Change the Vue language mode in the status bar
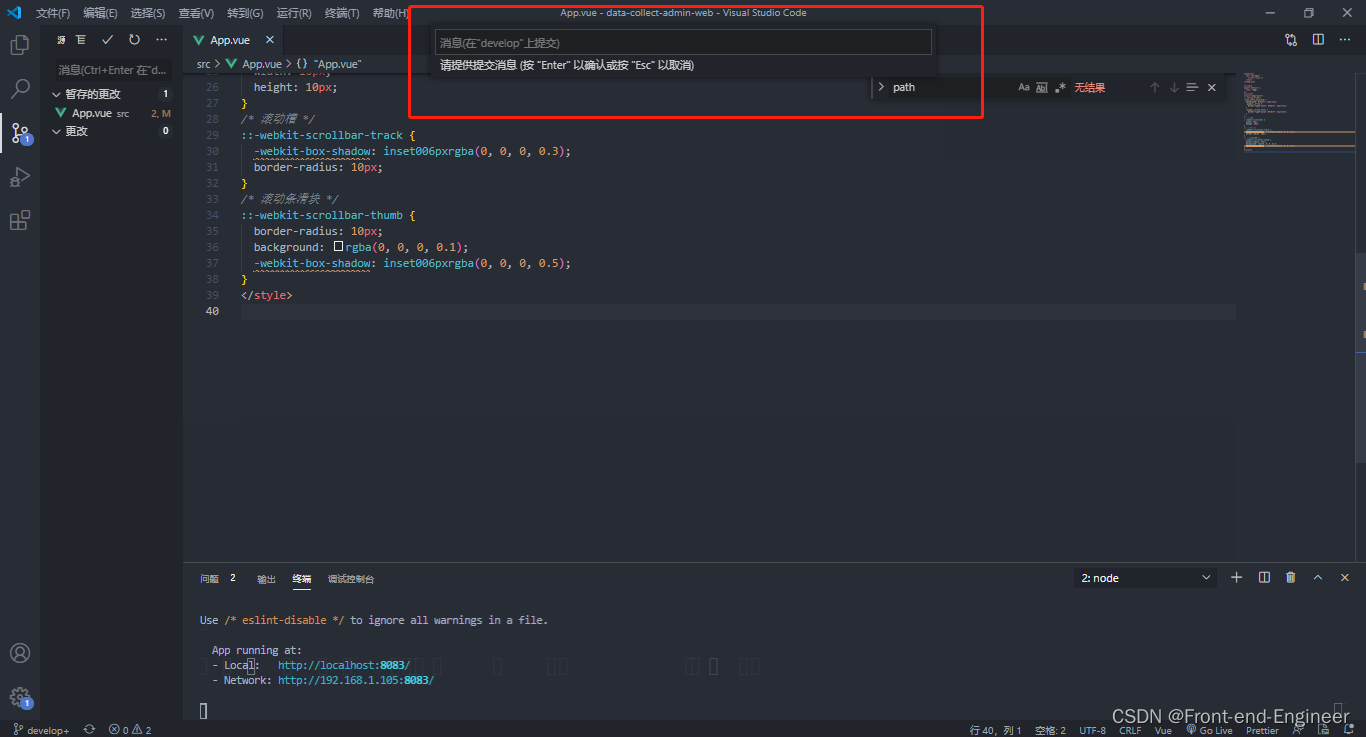Image resolution: width=1366 pixels, height=737 pixels. pos(1163,730)
